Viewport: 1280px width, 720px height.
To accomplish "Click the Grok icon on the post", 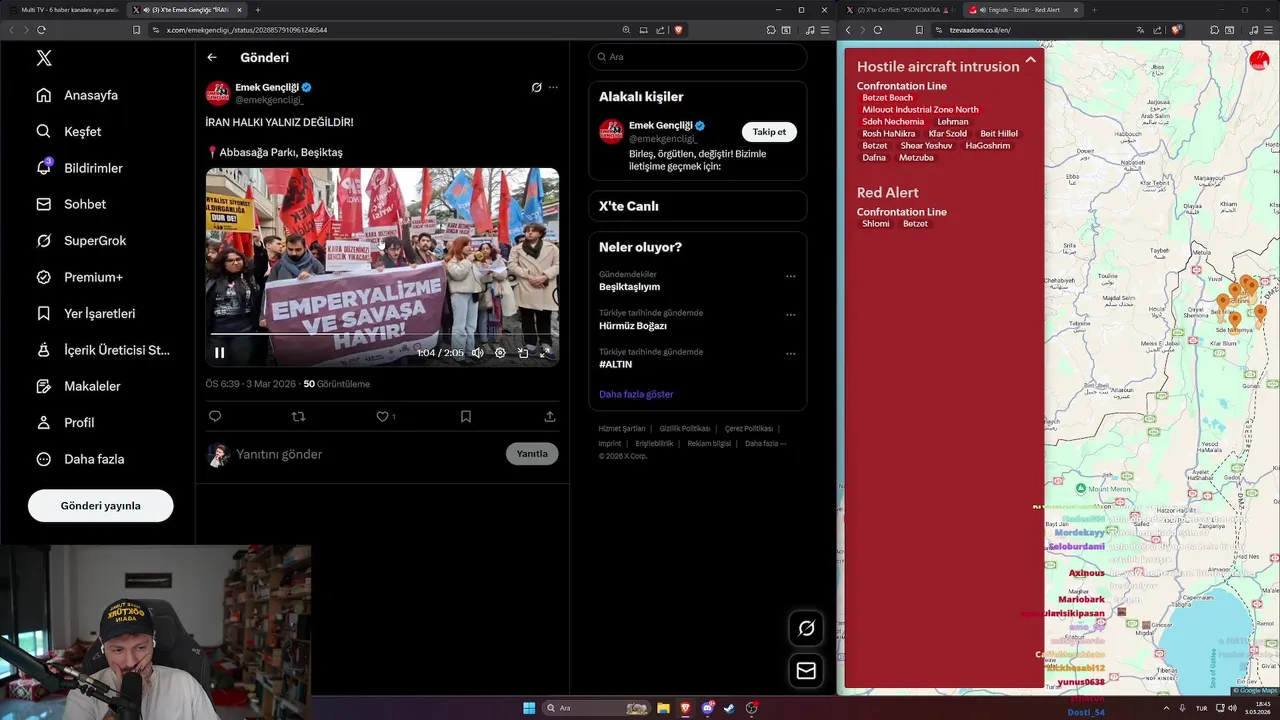I will click(536, 87).
